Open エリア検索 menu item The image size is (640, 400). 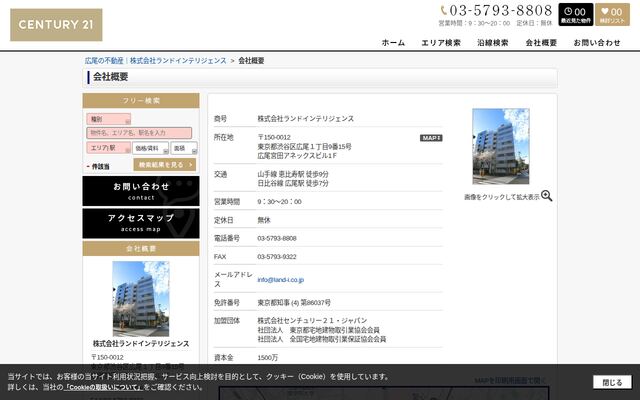pyautogui.click(x=441, y=42)
